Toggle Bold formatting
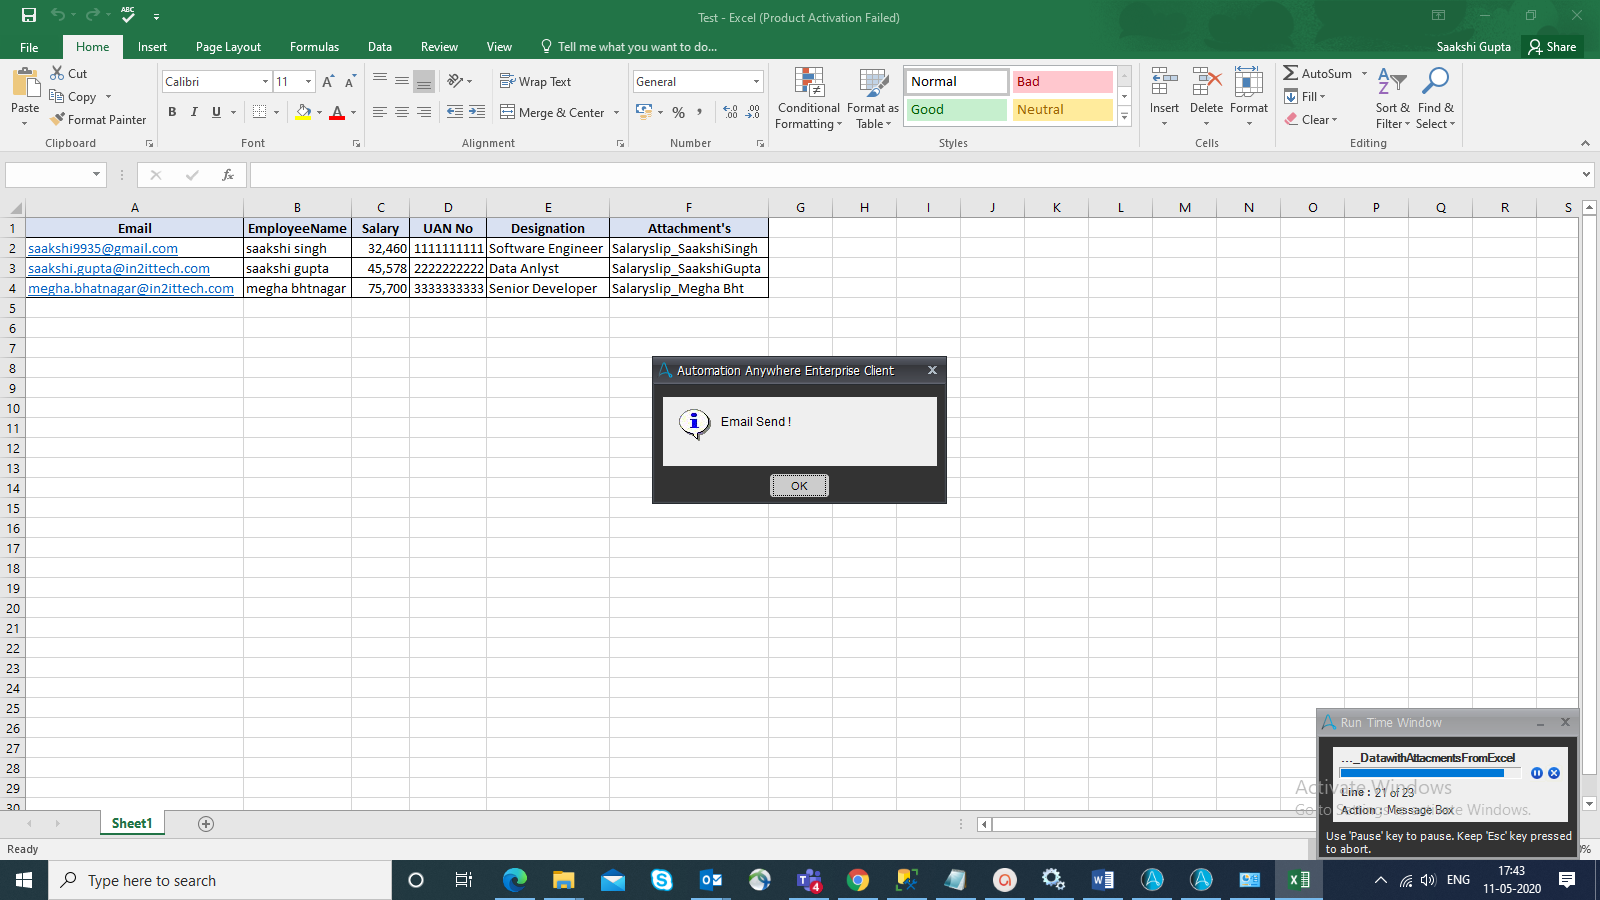The width and height of the screenshot is (1600, 900). tap(172, 112)
